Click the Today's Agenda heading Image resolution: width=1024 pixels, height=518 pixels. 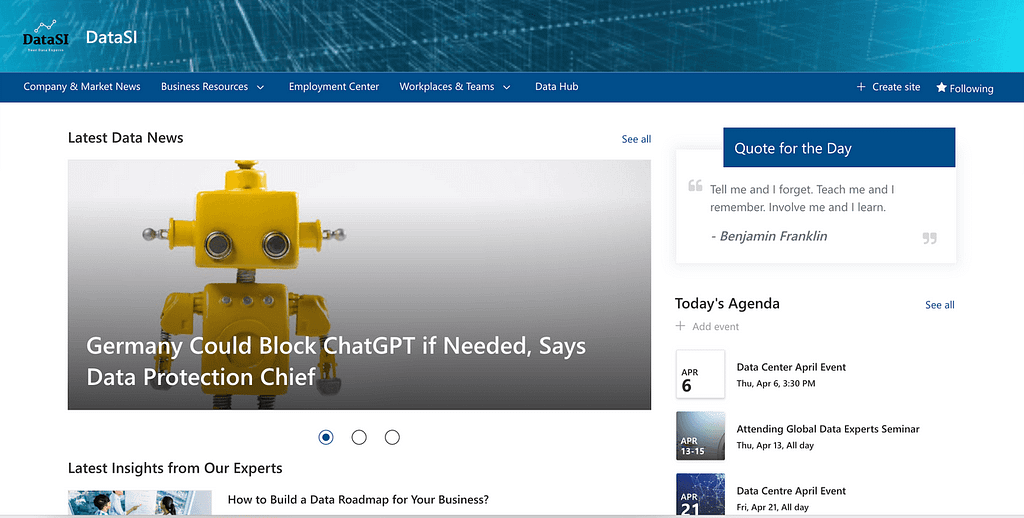[727, 304]
